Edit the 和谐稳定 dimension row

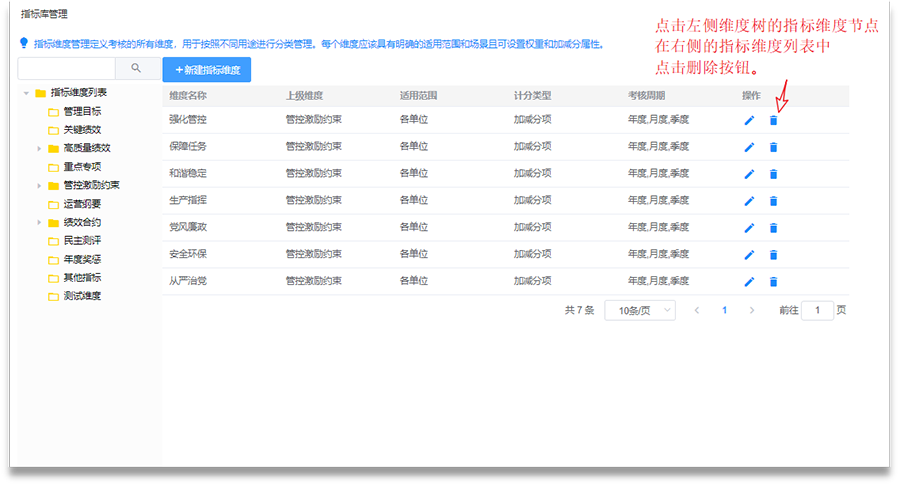749,174
